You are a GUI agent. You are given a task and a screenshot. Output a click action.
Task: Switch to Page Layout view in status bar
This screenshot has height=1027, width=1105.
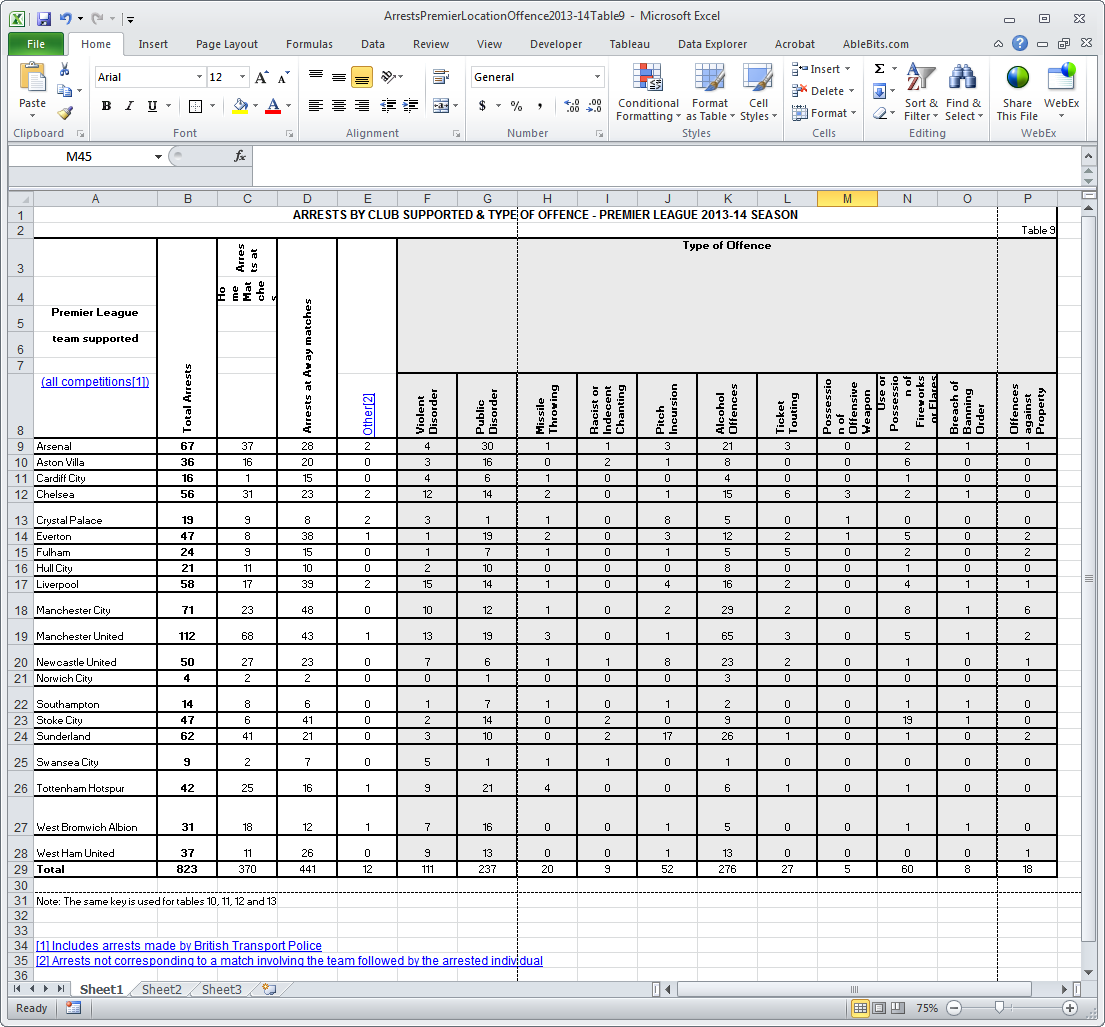879,1008
